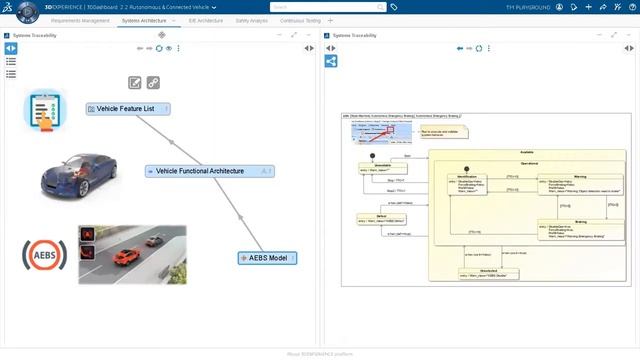Select the AEBS Model node
Viewport: 640px width, 360px height.
pos(268,258)
